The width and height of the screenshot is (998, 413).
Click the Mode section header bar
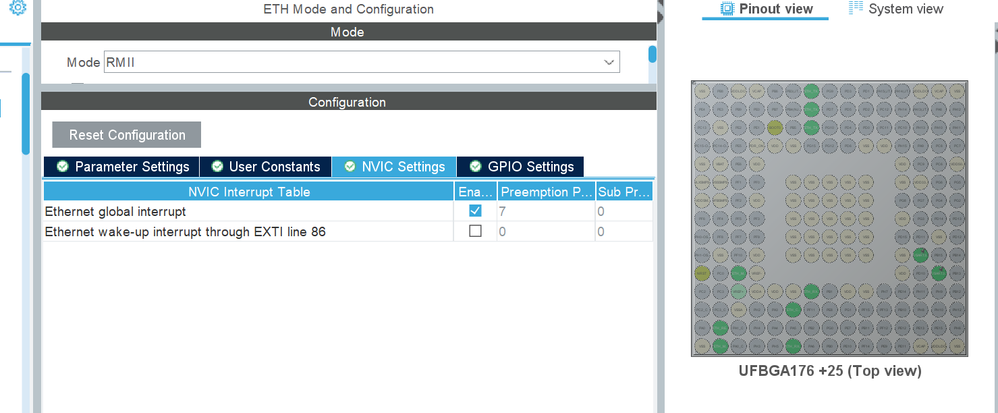(348, 32)
